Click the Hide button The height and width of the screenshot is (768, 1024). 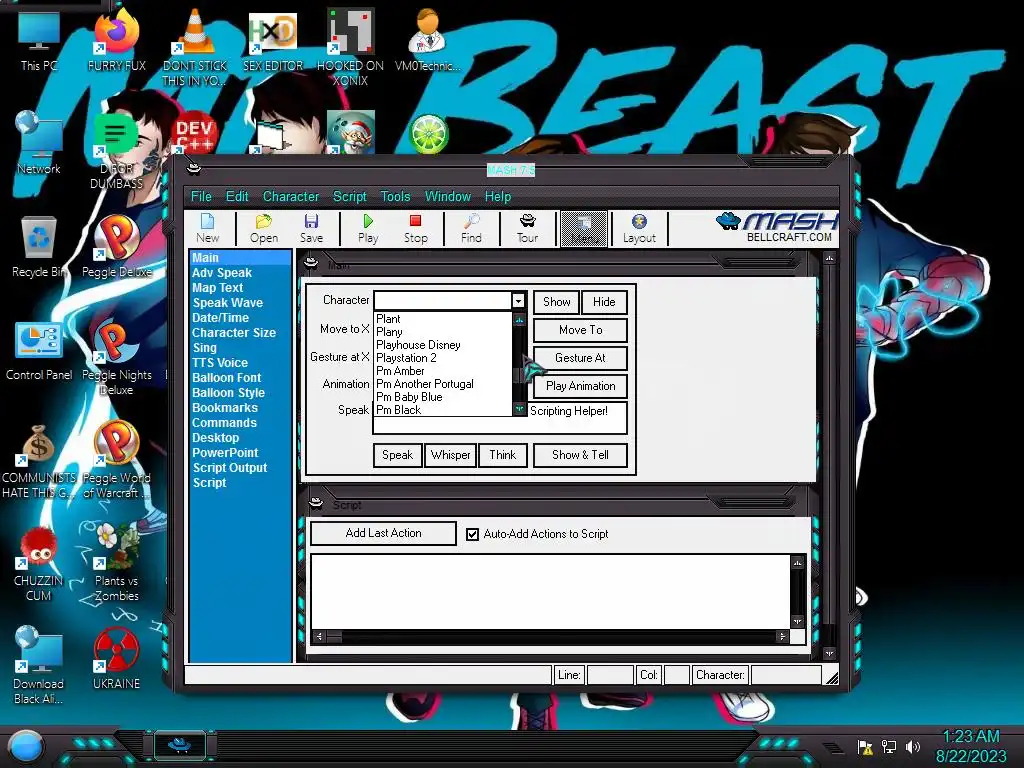pos(604,302)
